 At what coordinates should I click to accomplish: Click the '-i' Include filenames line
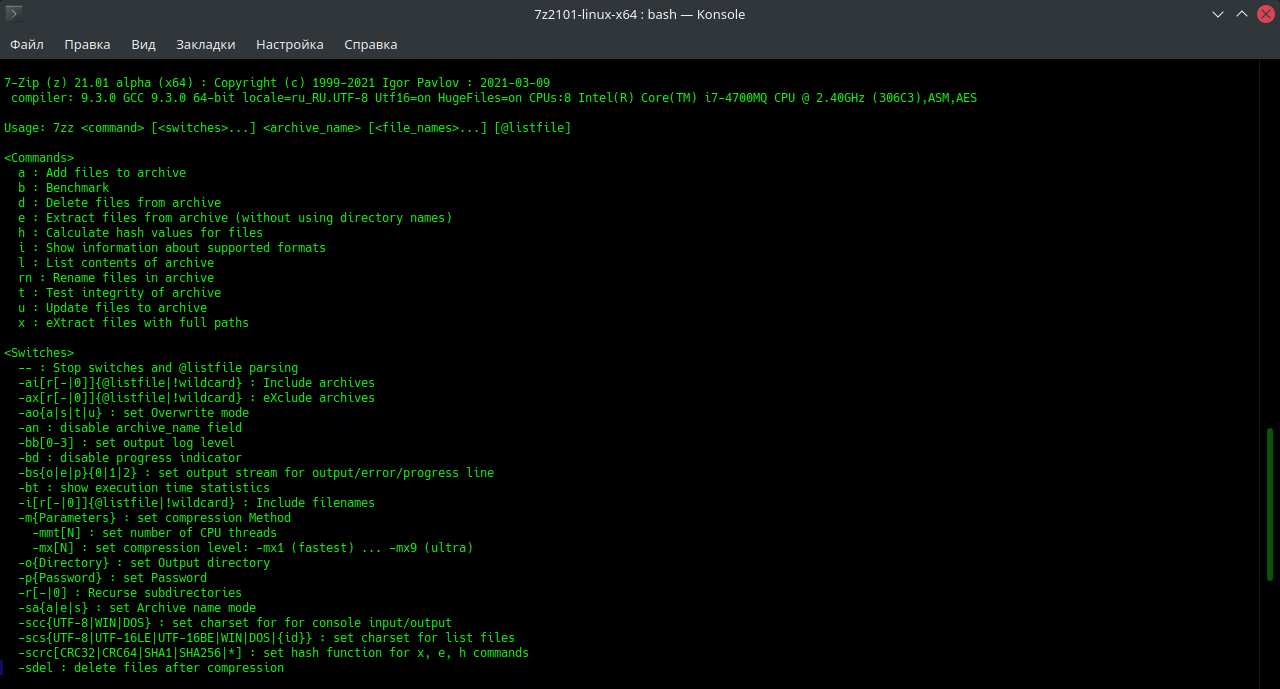click(x=197, y=503)
